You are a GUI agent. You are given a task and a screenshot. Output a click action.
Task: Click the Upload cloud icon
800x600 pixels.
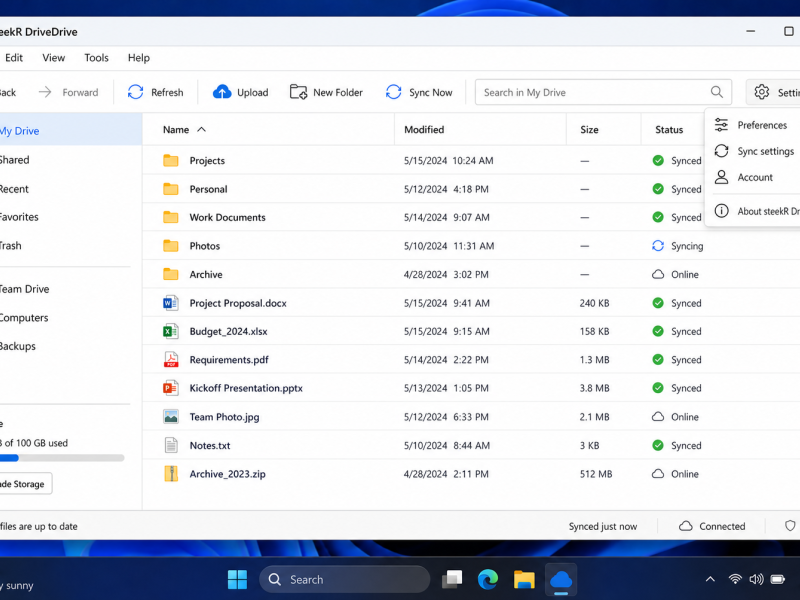(222, 92)
